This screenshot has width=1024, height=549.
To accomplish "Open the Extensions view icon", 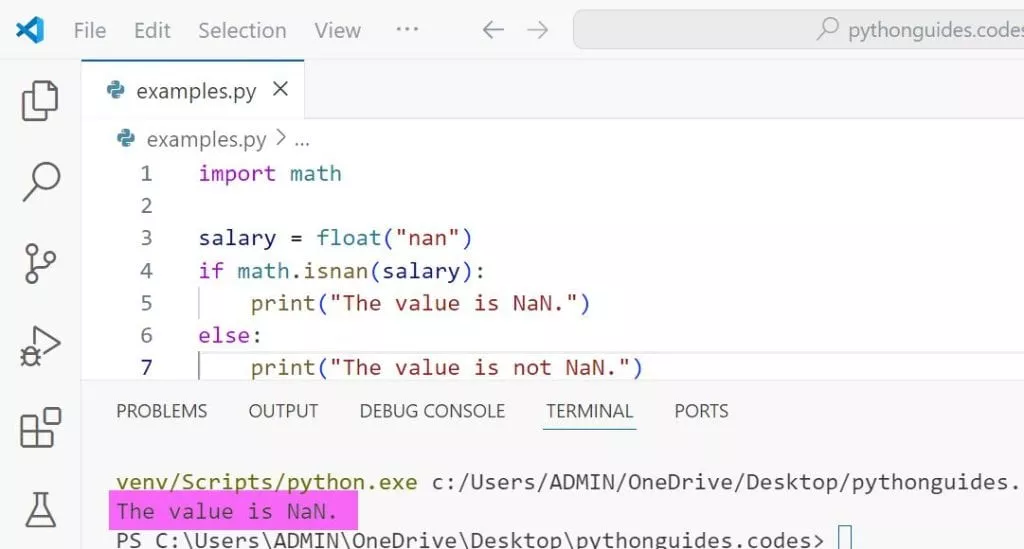I will pos(41,428).
